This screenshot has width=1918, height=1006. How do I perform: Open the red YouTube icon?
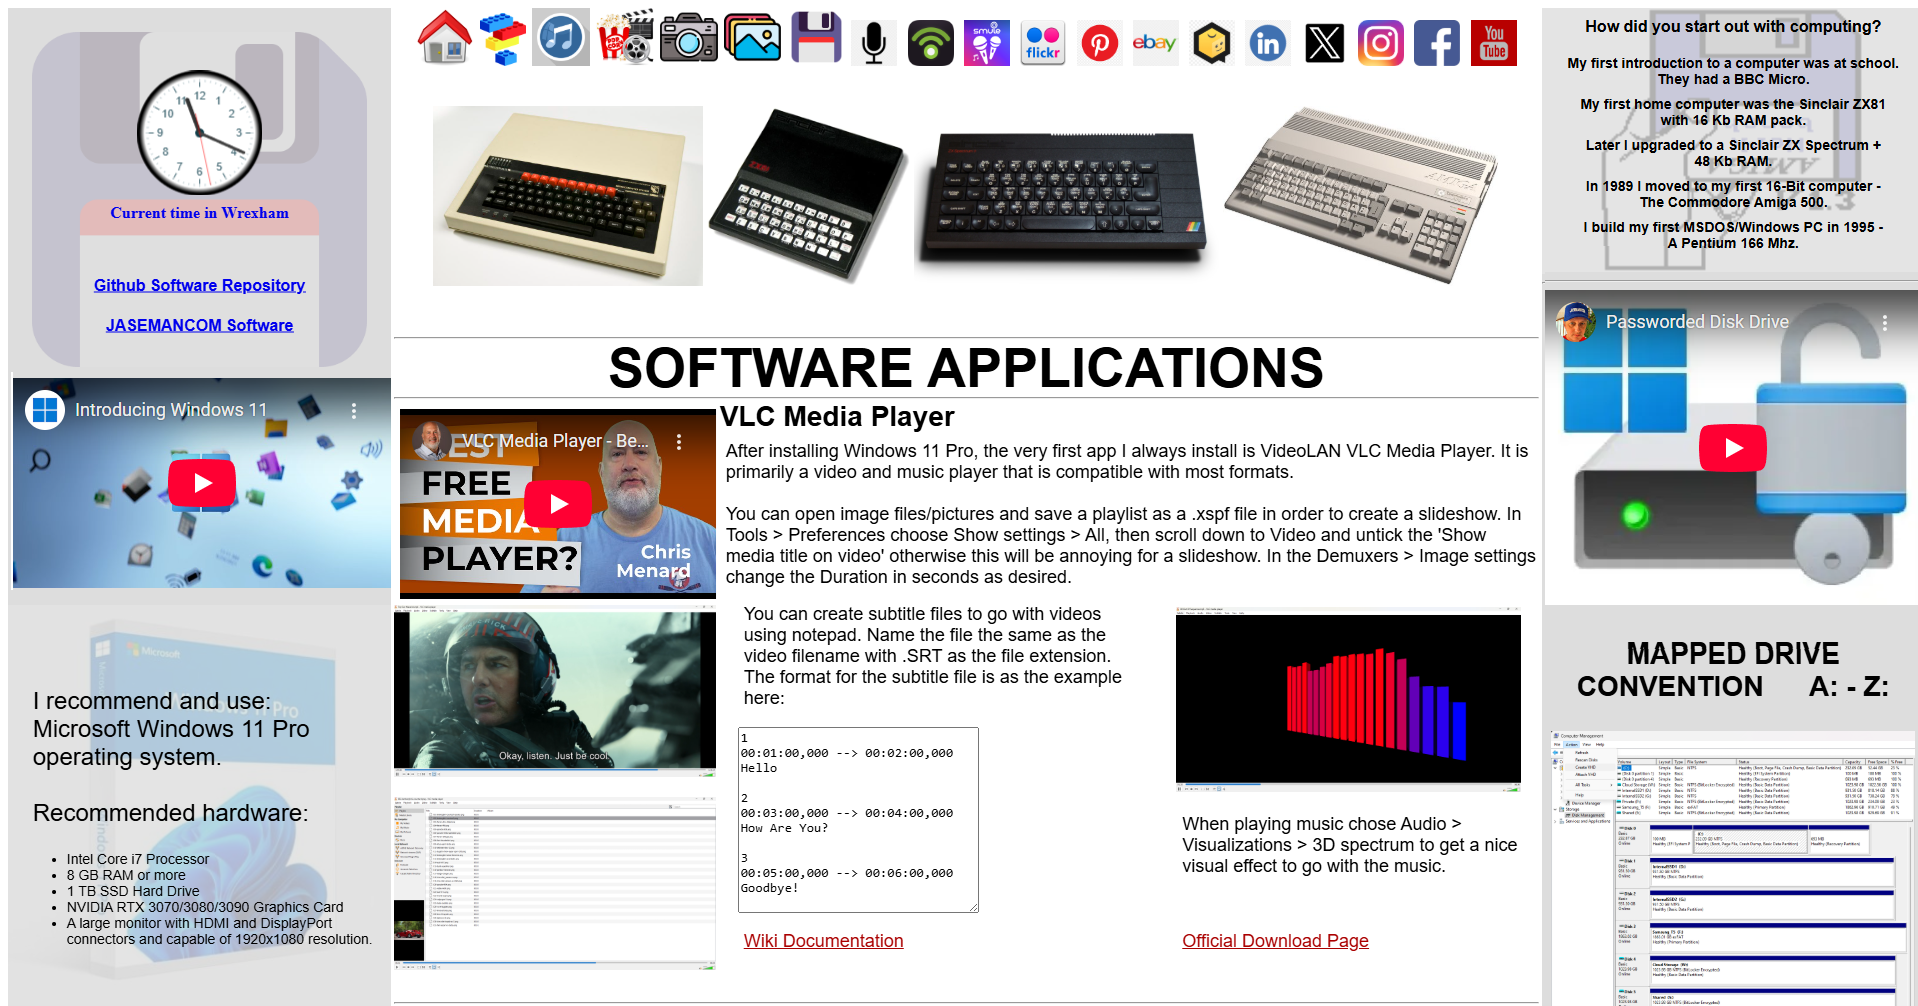(x=1494, y=43)
